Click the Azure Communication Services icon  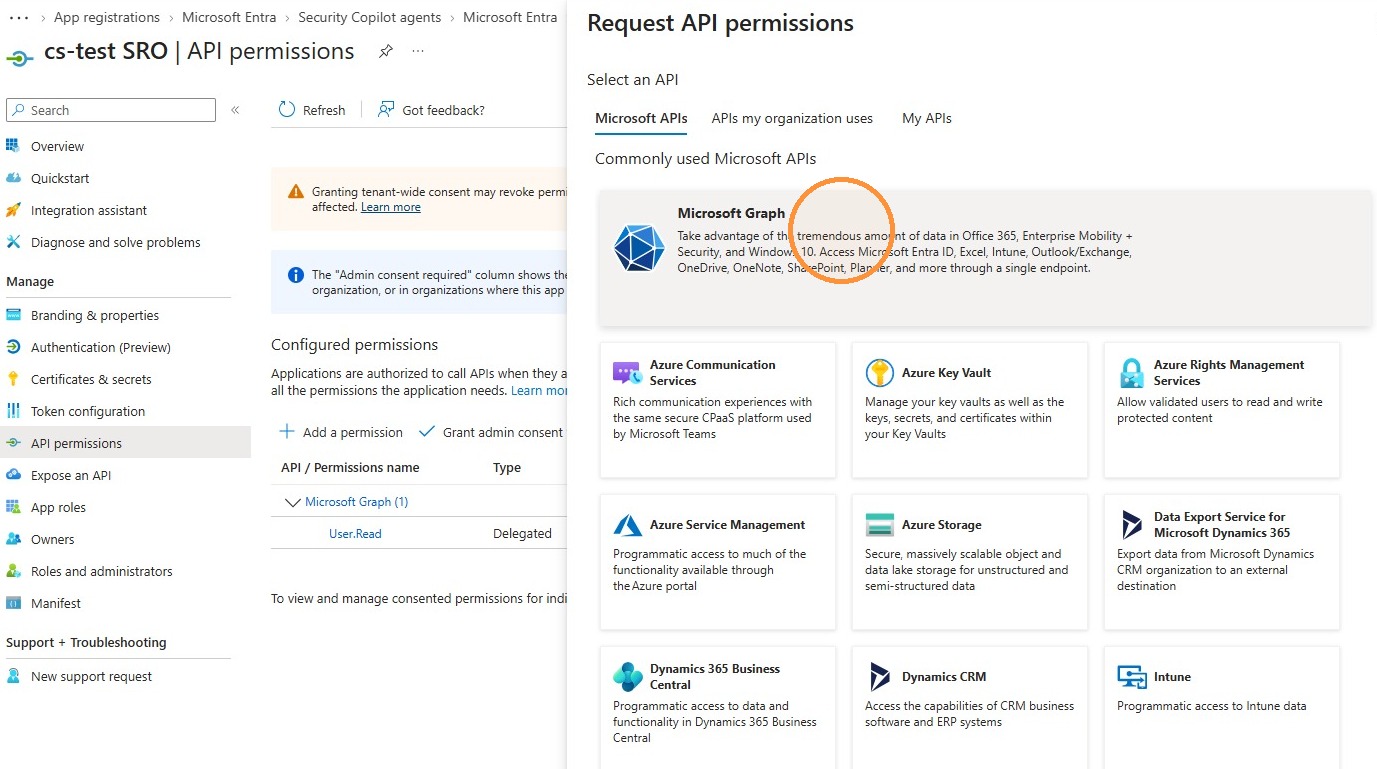(x=627, y=373)
